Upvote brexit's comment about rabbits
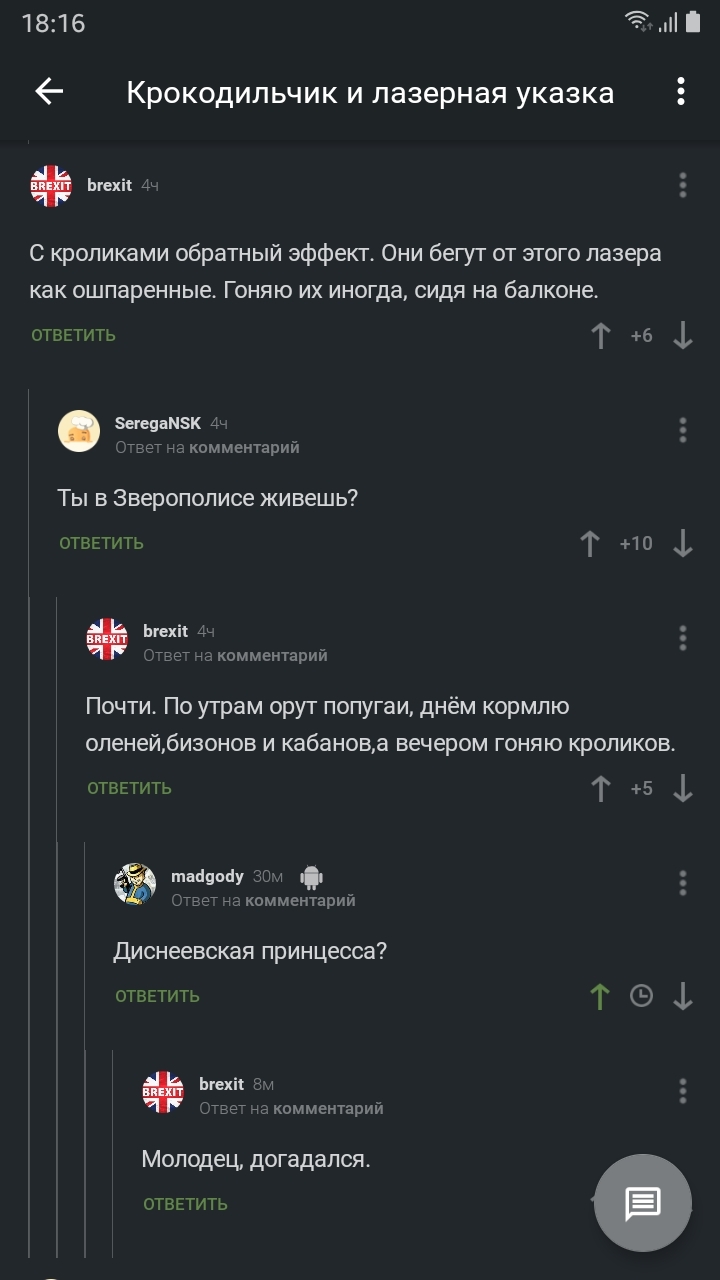 click(x=600, y=336)
